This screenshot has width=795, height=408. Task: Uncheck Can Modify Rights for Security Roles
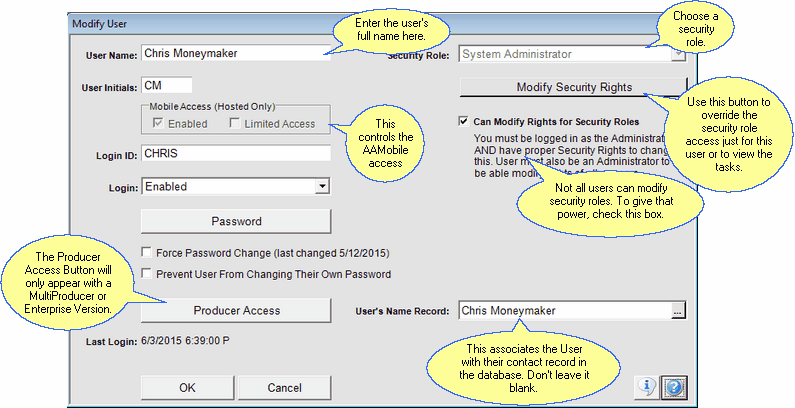pos(461,121)
